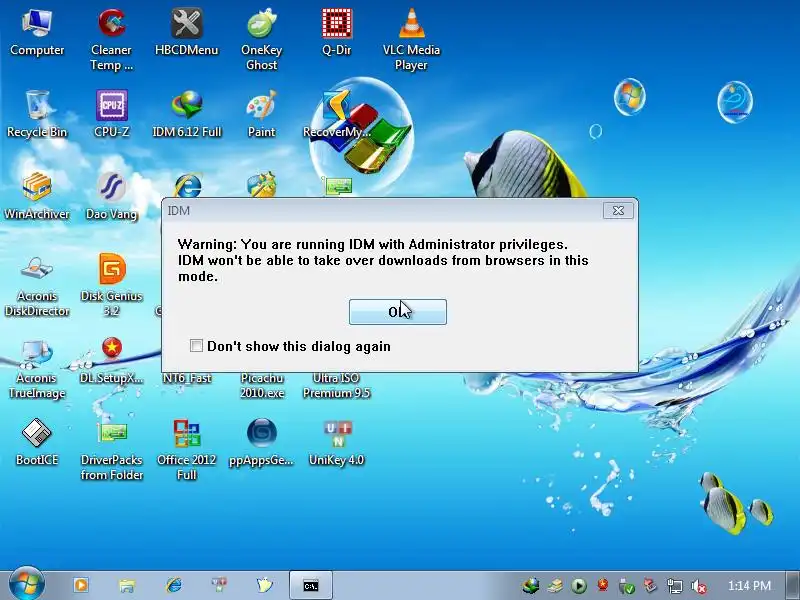Select DriverPacks from Folder shortcut
The height and width of the screenshot is (600, 800).
[x=112, y=450]
